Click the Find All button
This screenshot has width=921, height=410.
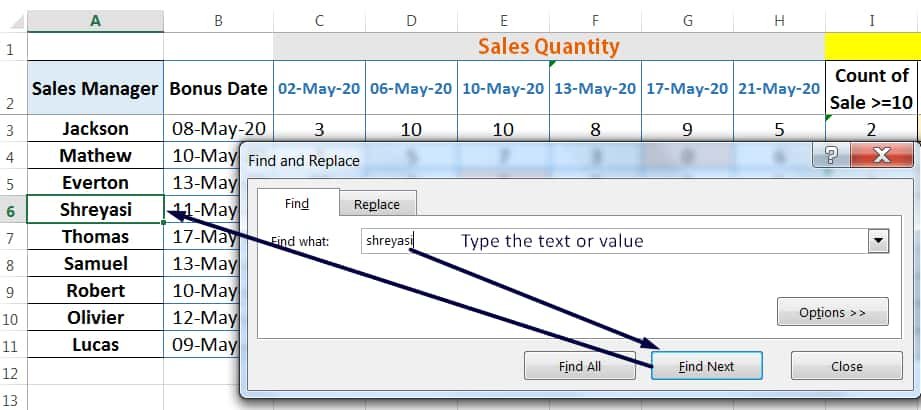click(580, 366)
